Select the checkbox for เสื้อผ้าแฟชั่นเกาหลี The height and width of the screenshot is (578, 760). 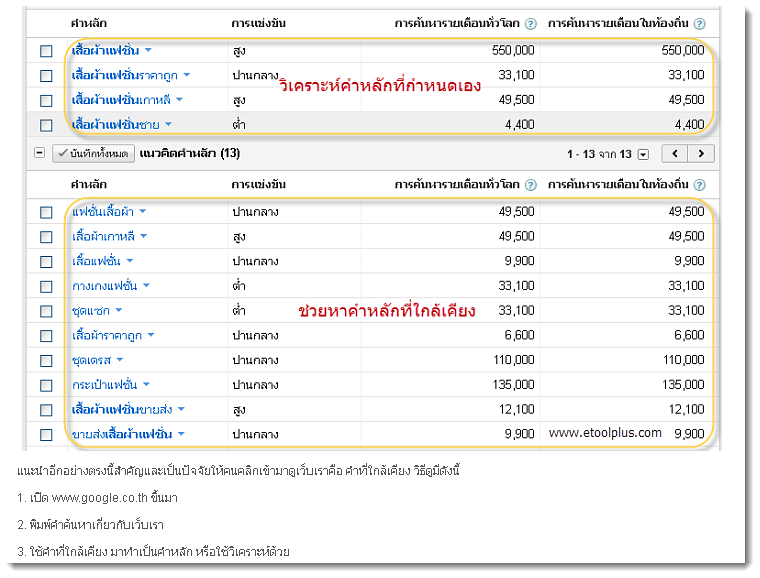tap(46, 101)
